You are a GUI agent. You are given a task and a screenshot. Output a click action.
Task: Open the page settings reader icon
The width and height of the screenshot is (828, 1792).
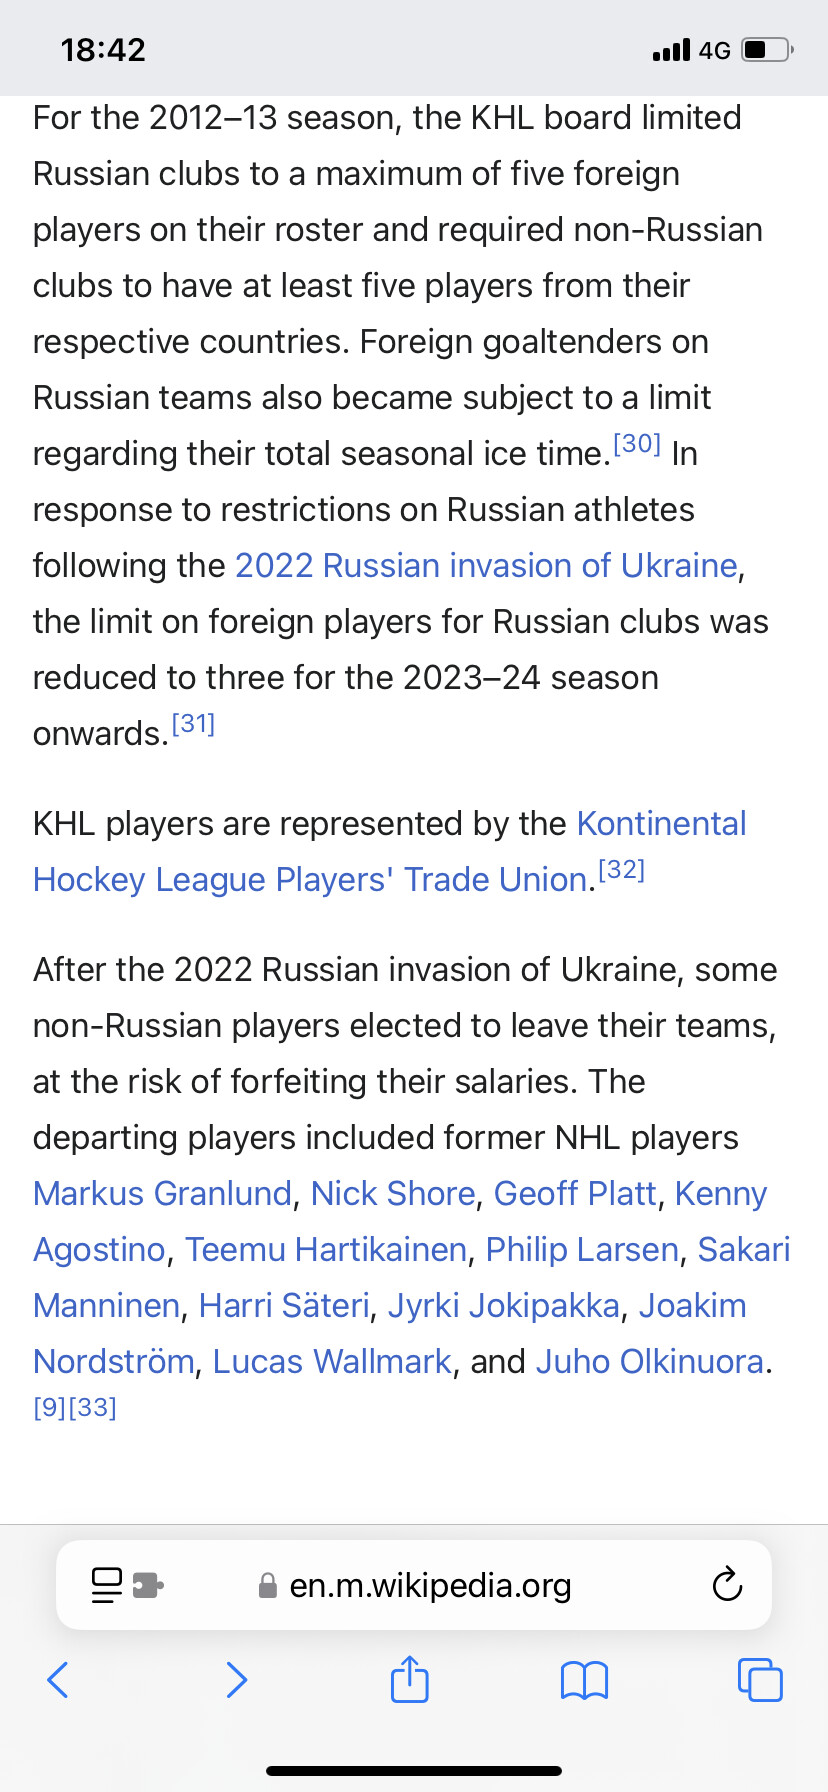106,1585
